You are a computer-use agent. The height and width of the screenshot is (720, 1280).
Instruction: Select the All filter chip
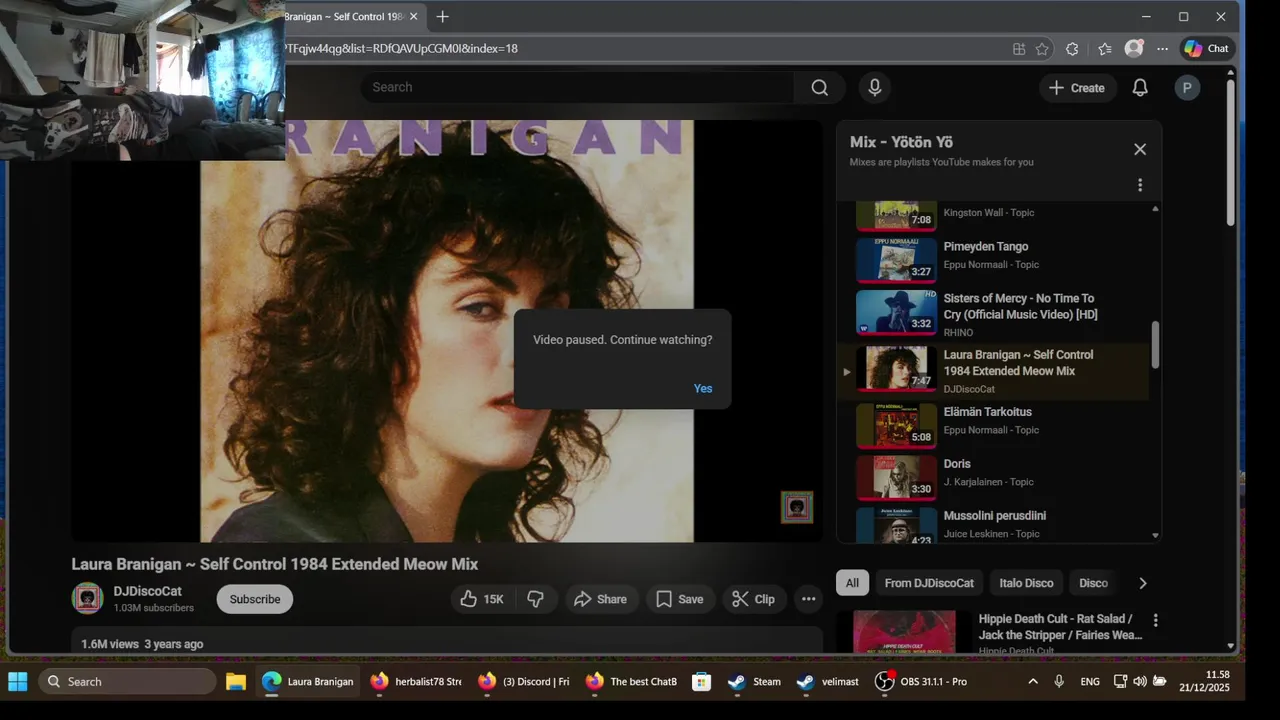852,583
